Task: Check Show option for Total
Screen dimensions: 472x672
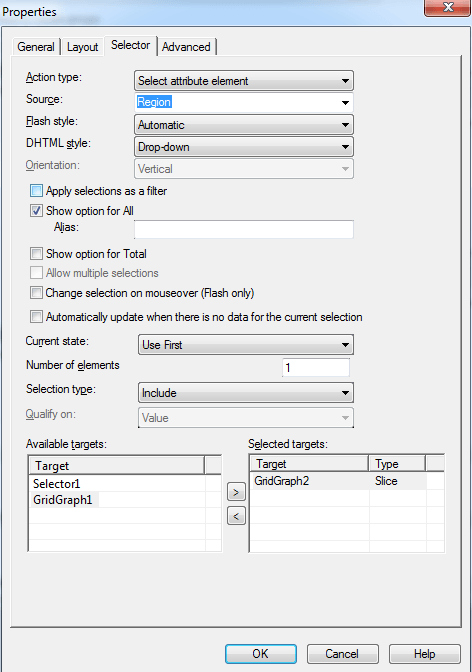Action: pos(36,254)
